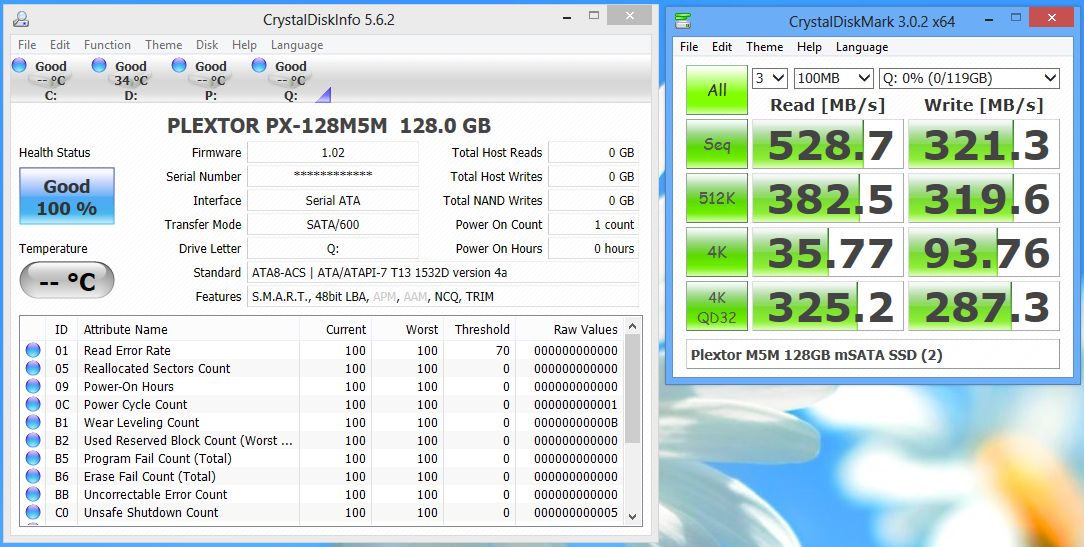
Task: Click the 4K QD32 read result 325.2
Action: pyautogui.click(x=828, y=306)
